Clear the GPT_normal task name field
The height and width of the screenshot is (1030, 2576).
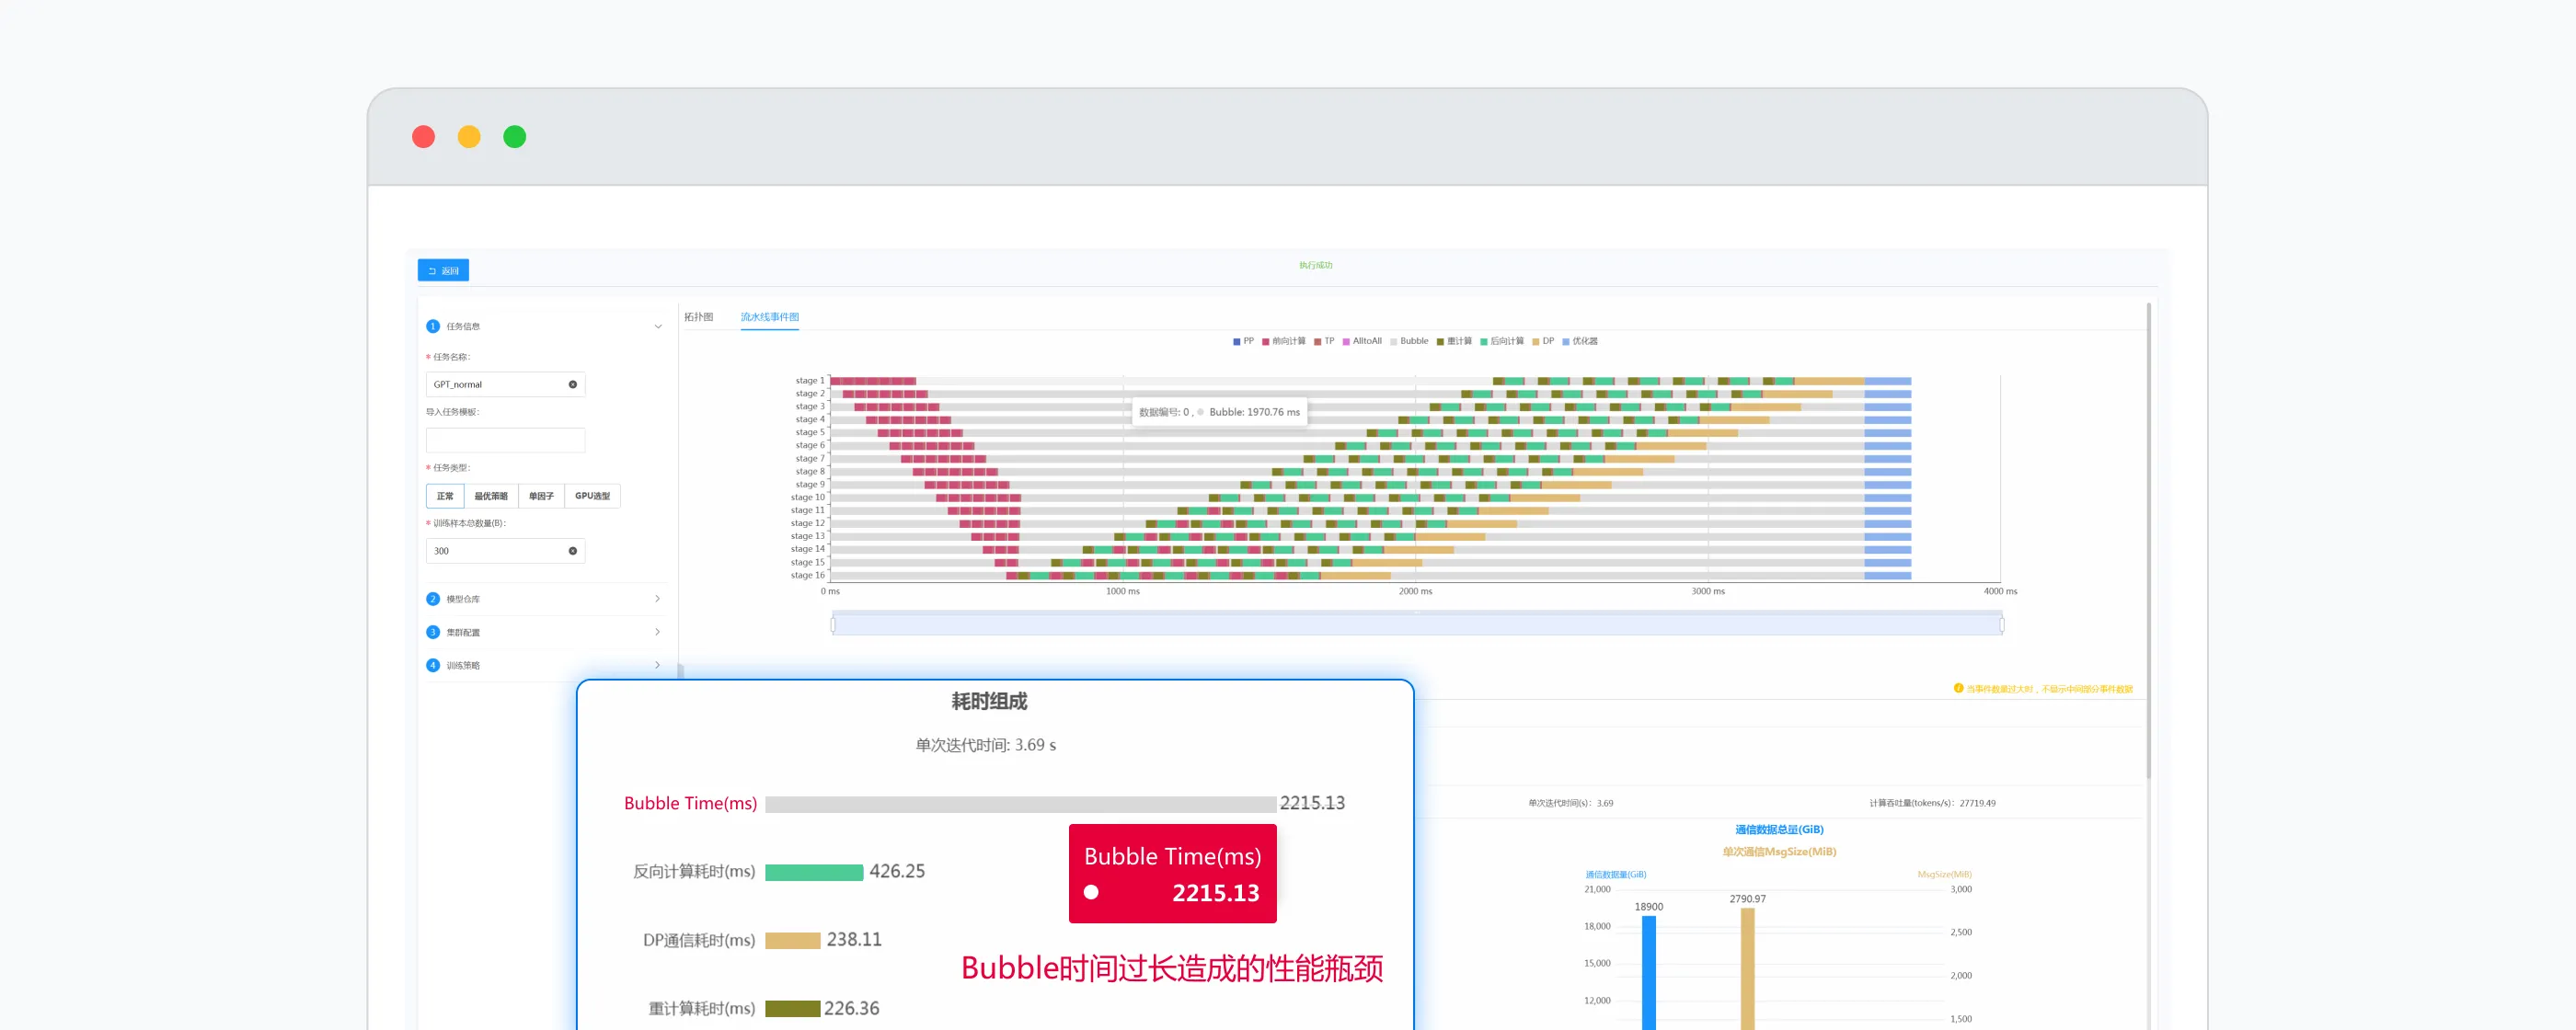pyautogui.click(x=573, y=384)
